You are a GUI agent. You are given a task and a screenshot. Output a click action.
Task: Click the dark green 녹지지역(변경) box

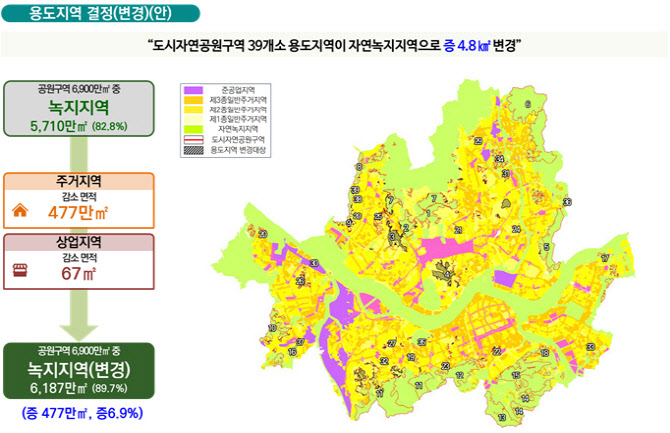point(78,371)
